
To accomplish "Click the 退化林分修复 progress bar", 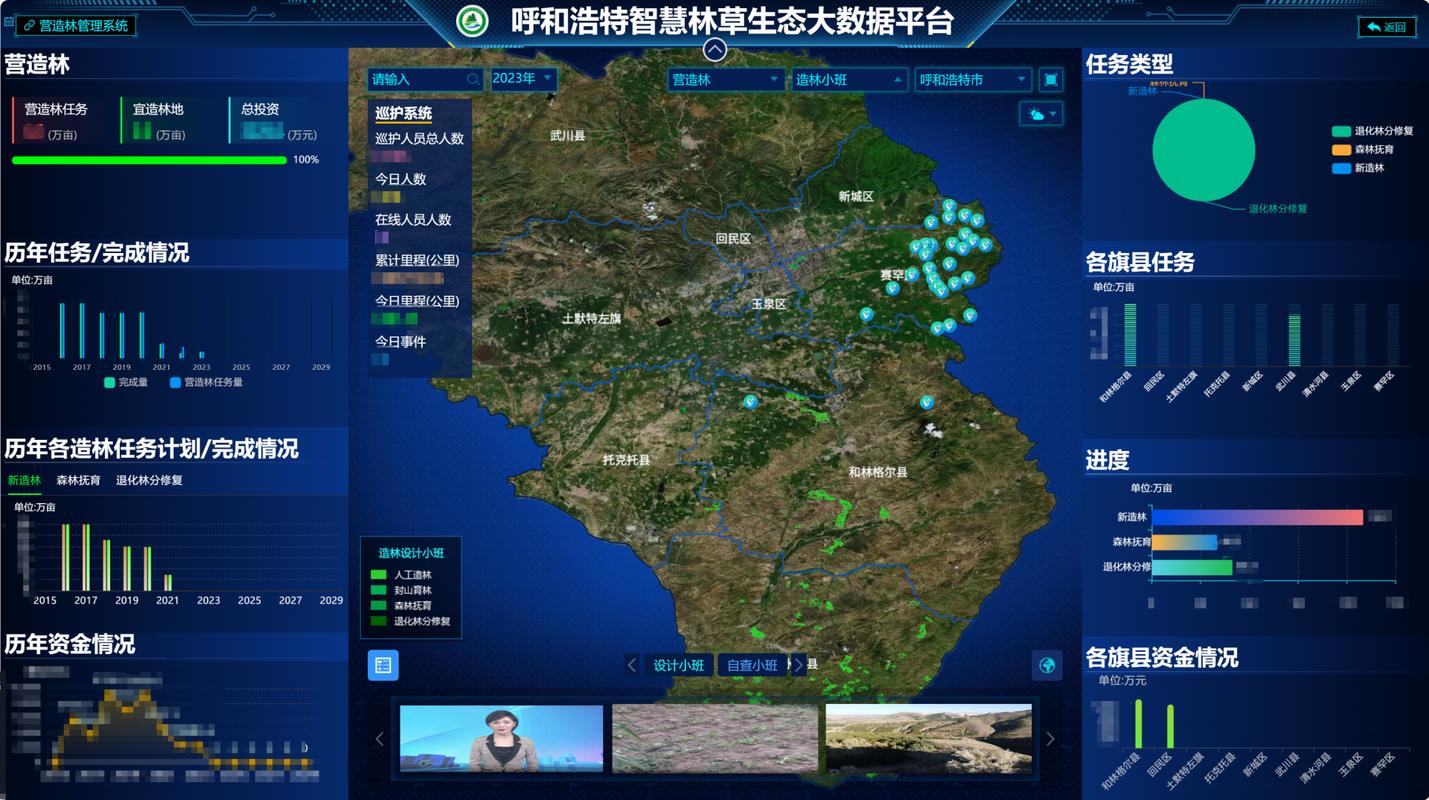I will click(x=1192, y=567).
